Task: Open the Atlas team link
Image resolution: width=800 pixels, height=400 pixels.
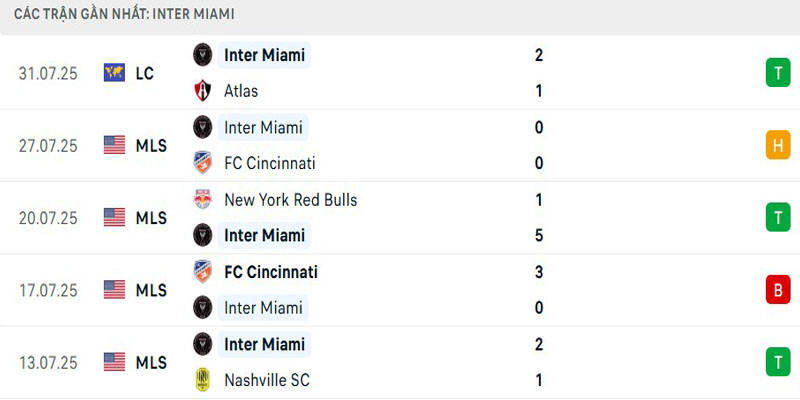Action: coord(241,91)
